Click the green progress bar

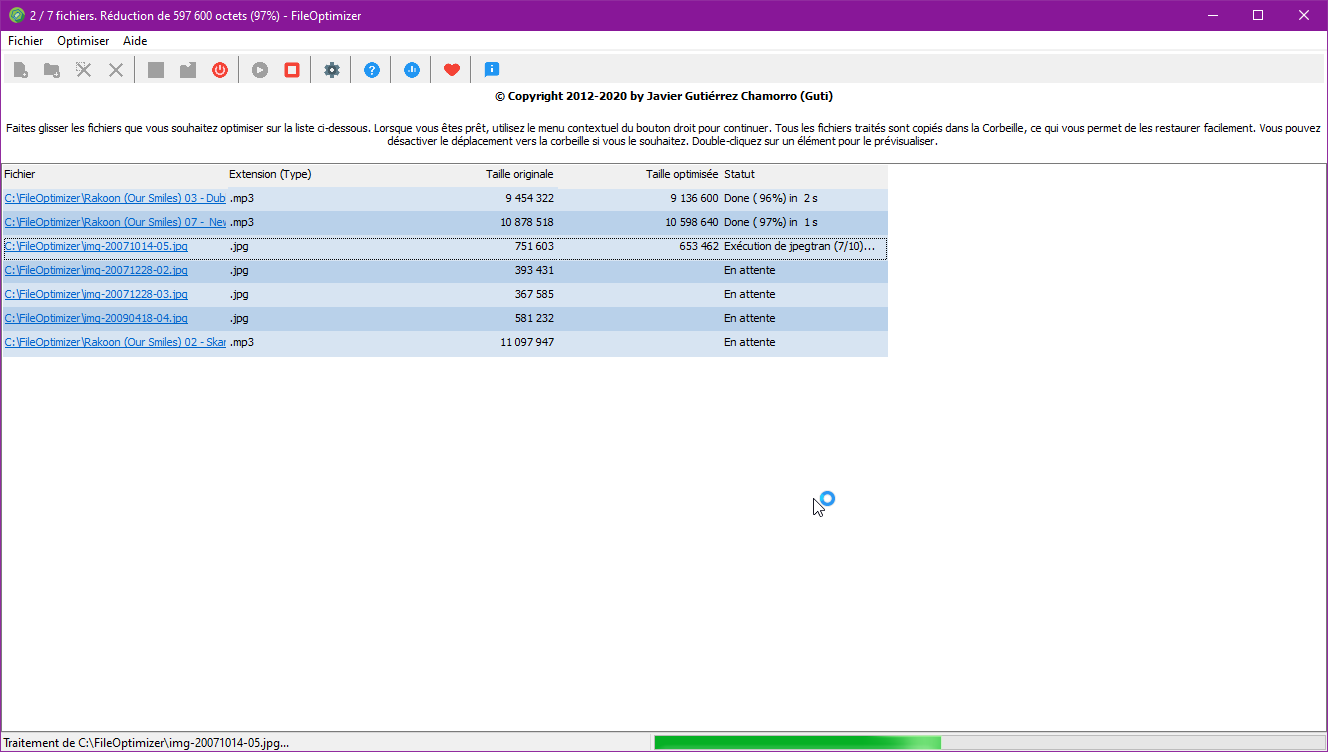point(797,741)
